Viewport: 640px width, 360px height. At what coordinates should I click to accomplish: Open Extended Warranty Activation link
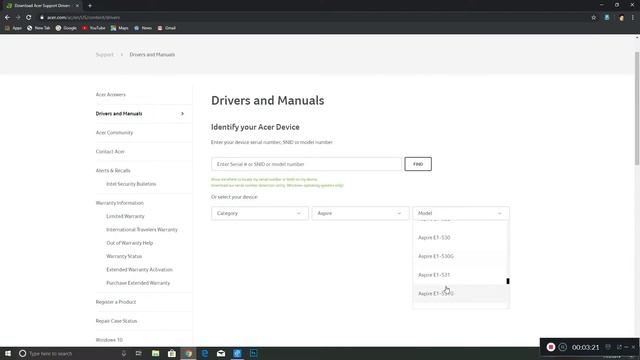(x=140, y=270)
